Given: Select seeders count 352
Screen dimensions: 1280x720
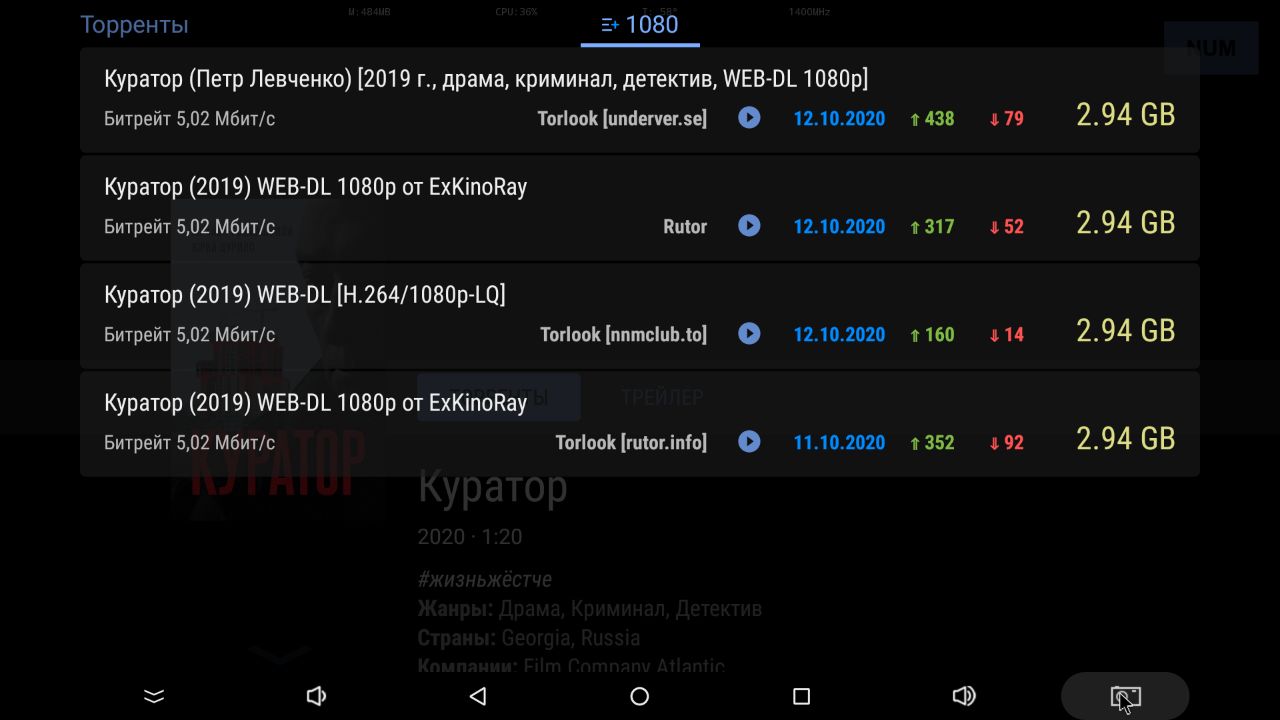Looking at the screenshot, I should coord(932,443).
